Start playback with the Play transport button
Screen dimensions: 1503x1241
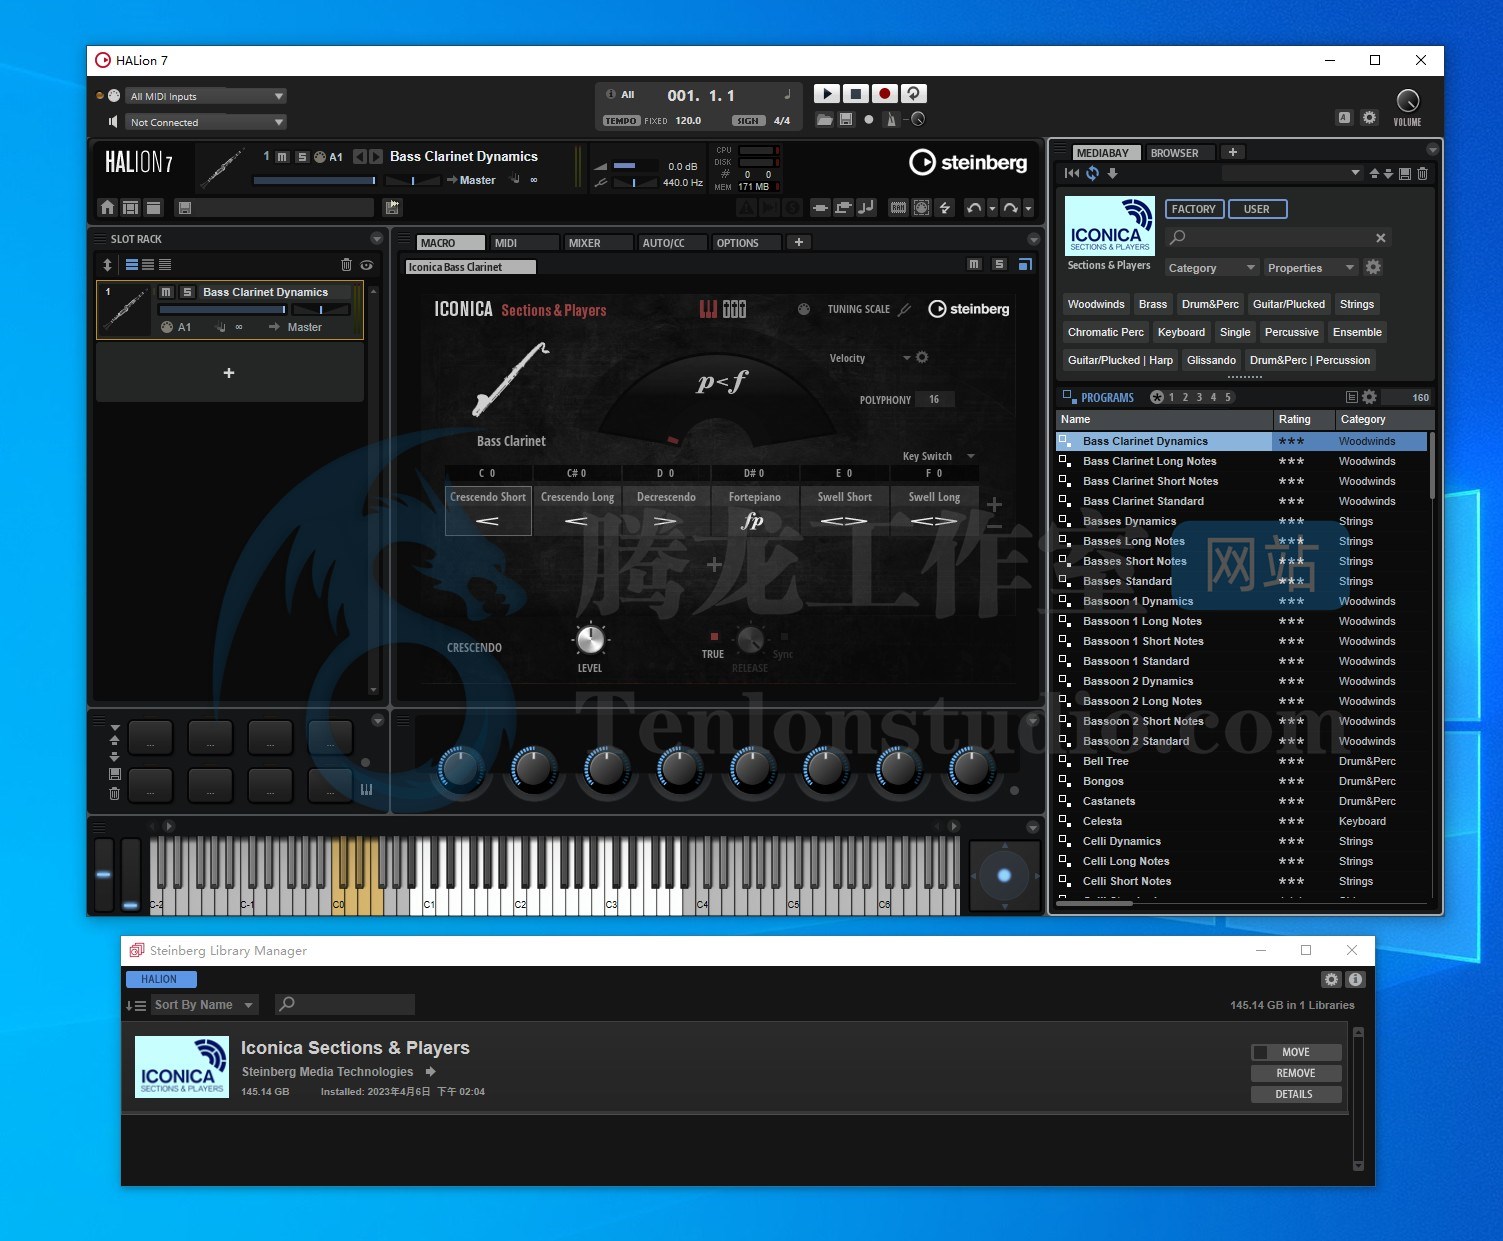(826, 93)
